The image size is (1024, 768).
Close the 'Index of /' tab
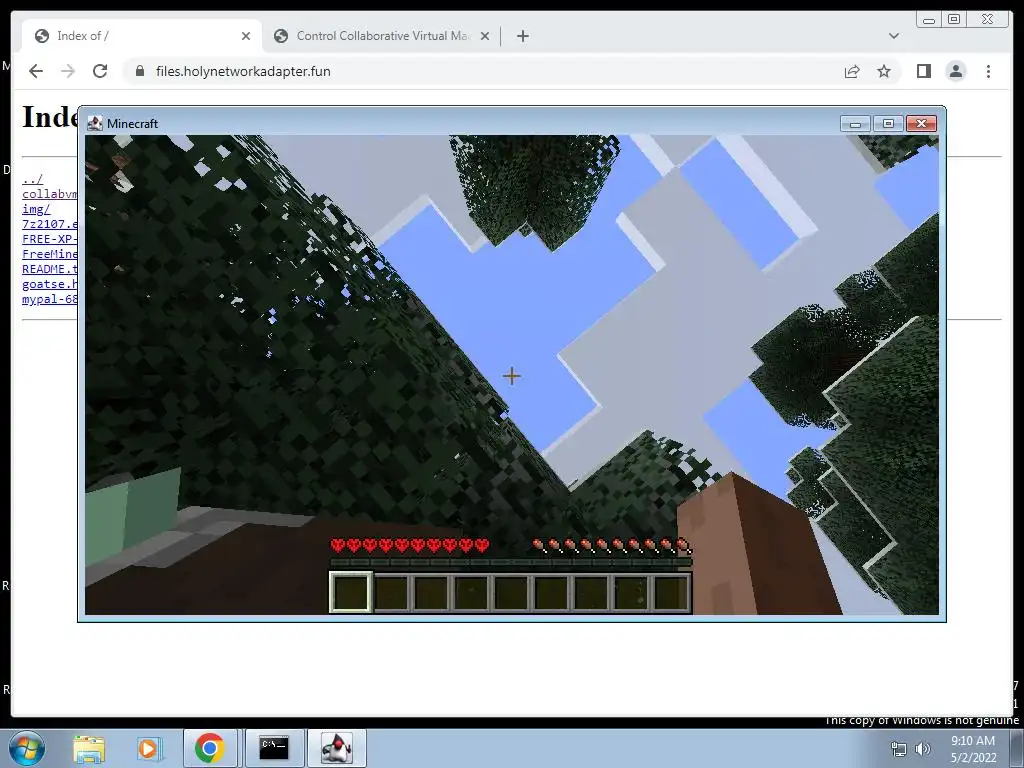[x=246, y=36]
